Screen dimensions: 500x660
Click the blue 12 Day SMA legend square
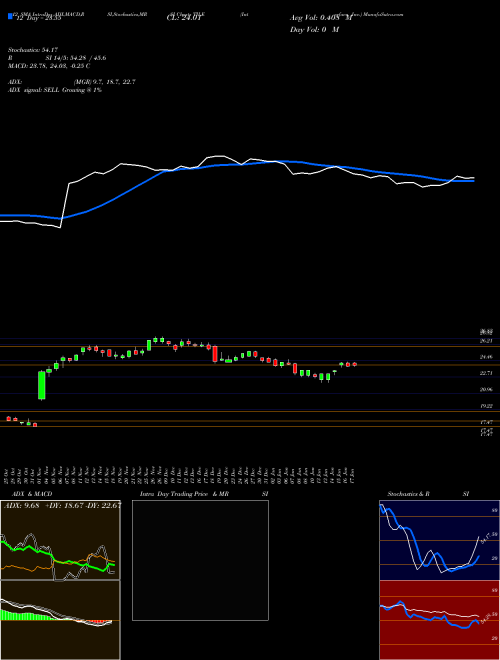10,16
